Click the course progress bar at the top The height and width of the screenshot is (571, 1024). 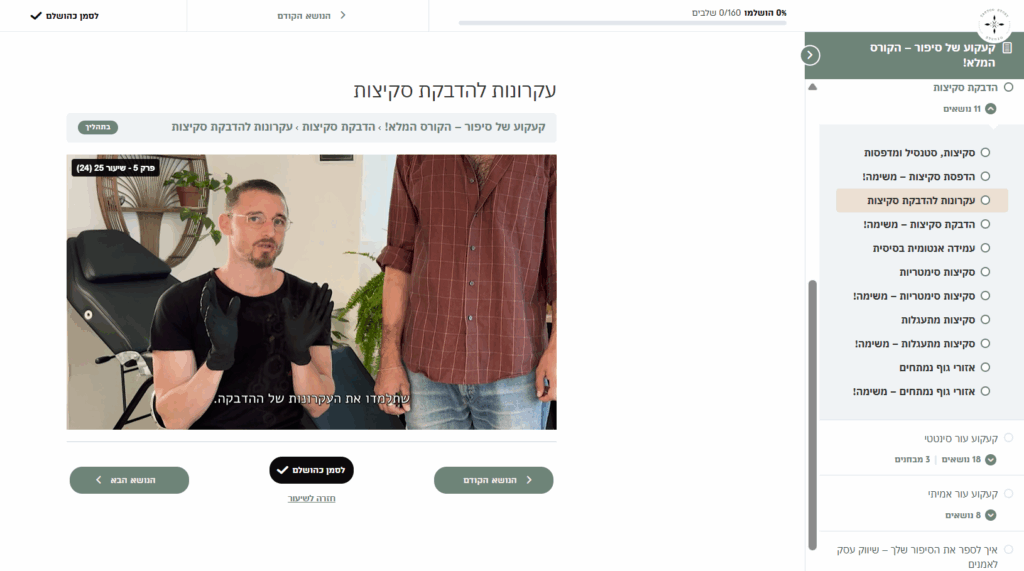click(622, 23)
